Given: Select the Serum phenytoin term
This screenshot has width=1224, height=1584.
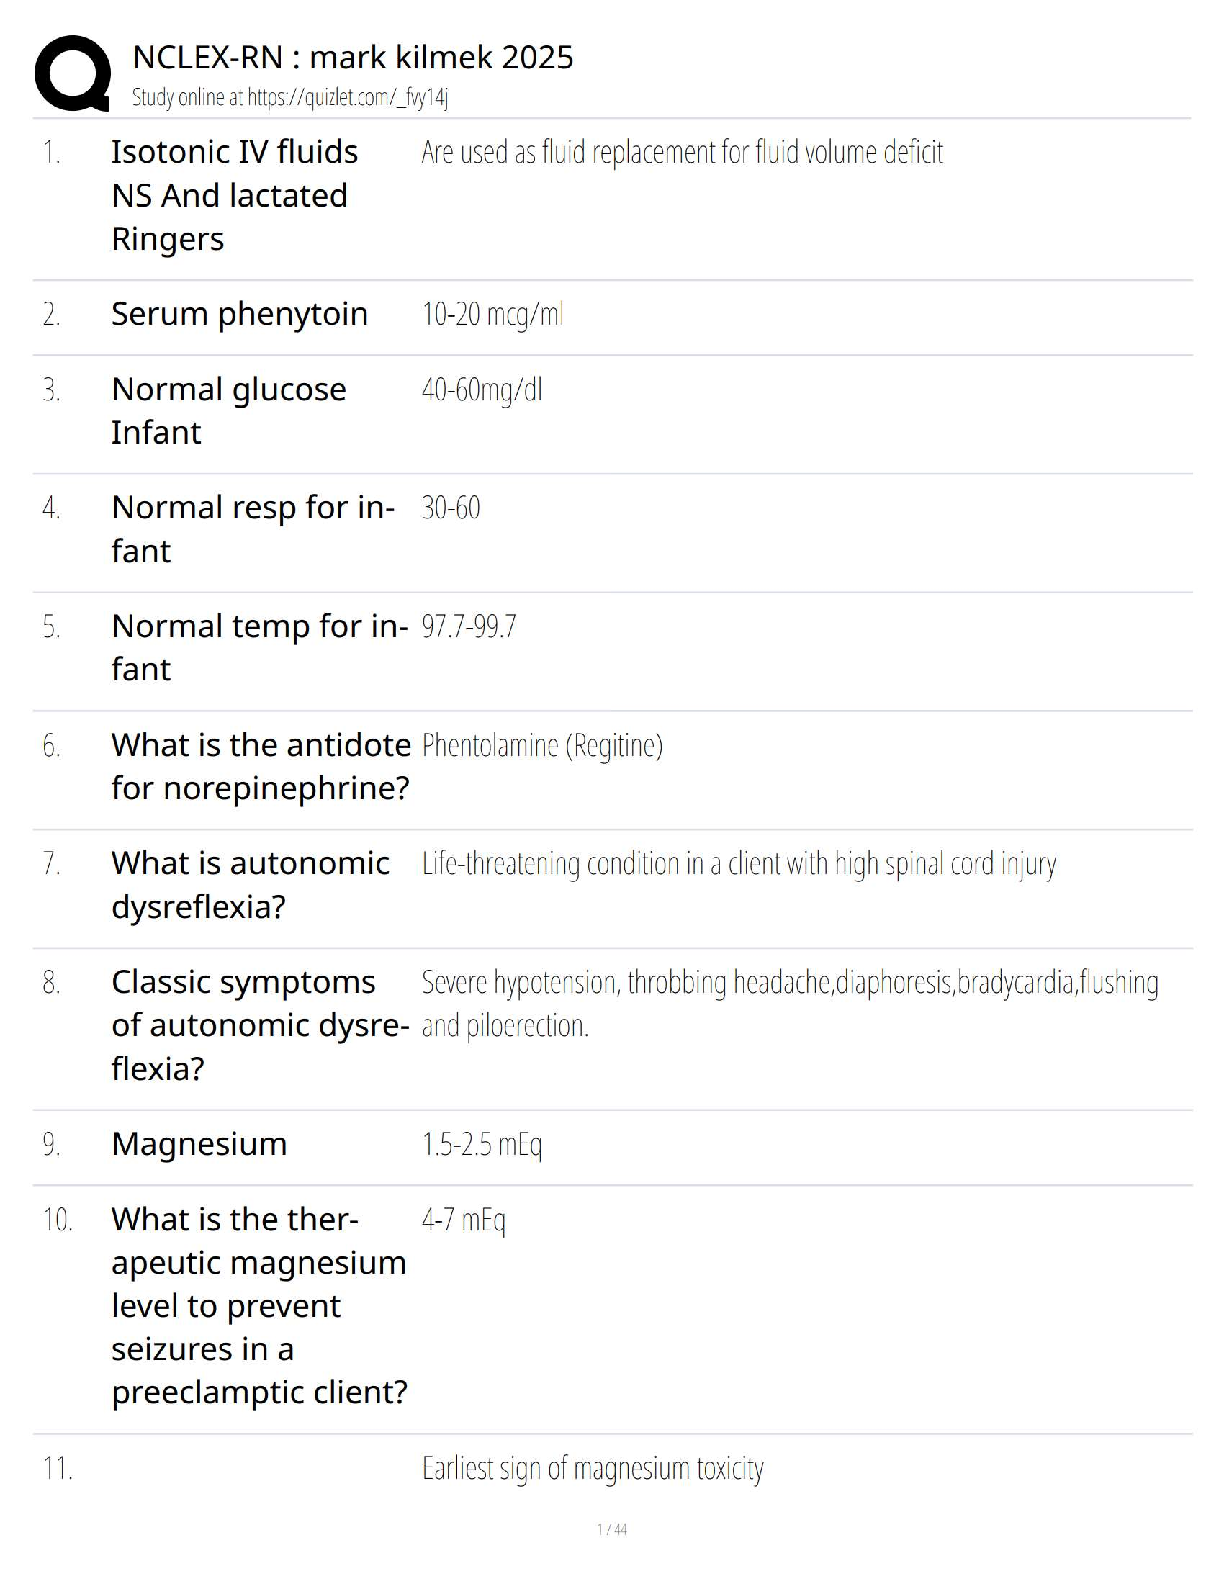Looking at the screenshot, I should 239,314.
